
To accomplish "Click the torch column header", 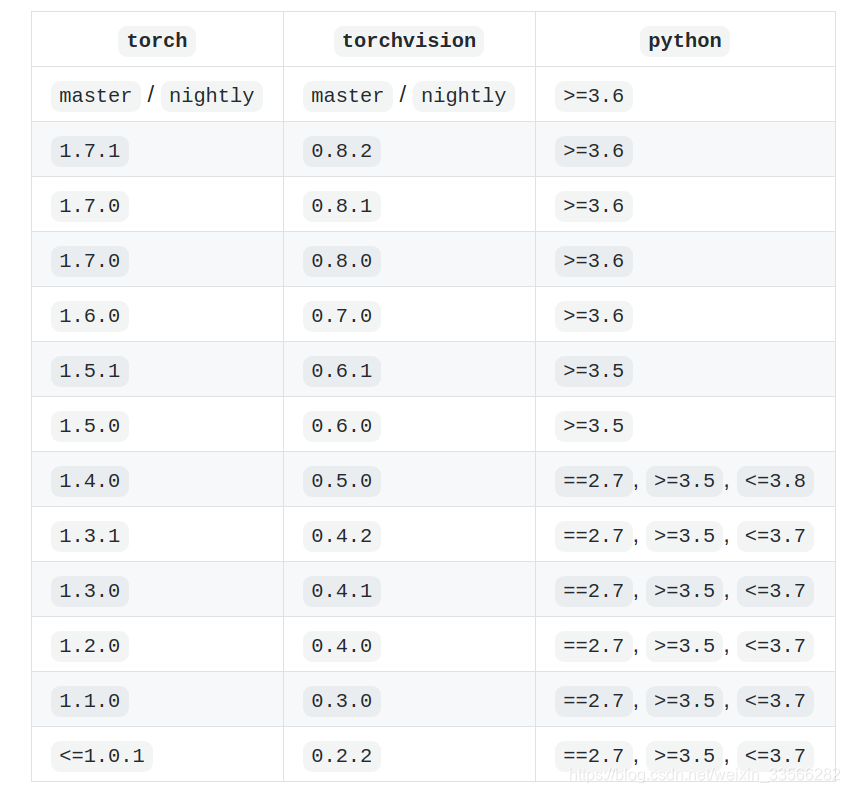I will click(157, 41).
